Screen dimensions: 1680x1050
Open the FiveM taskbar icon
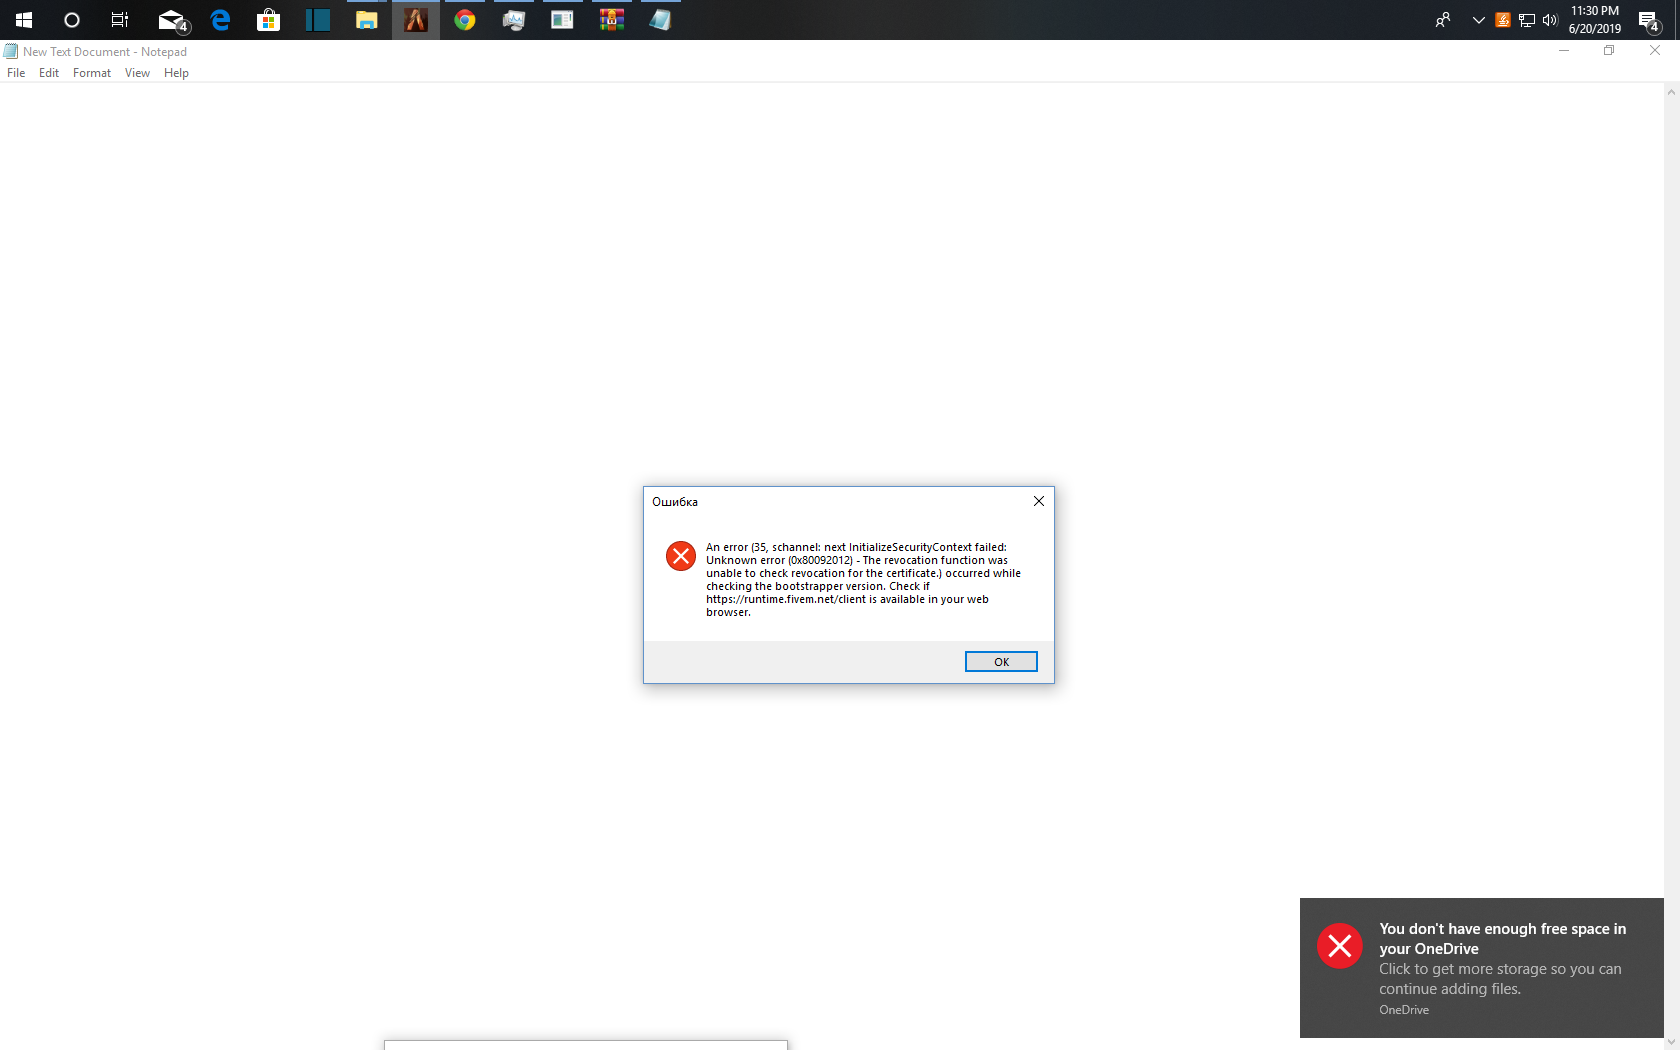click(x=415, y=20)
